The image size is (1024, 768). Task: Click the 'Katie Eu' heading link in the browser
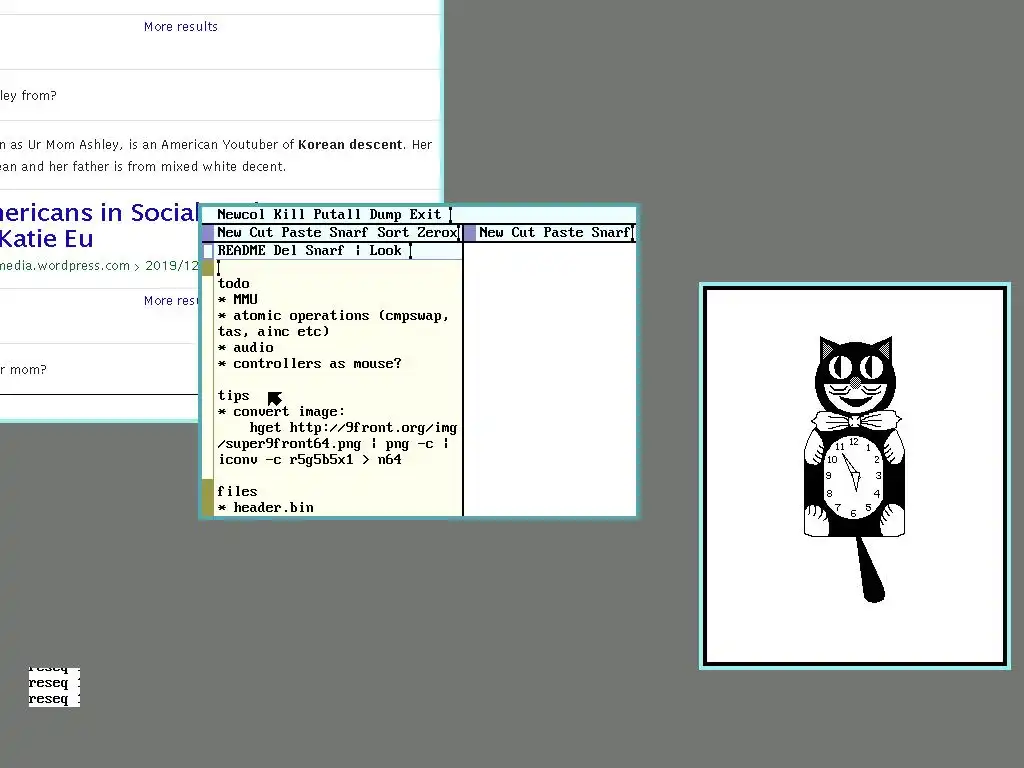click(x=46, y=239)
